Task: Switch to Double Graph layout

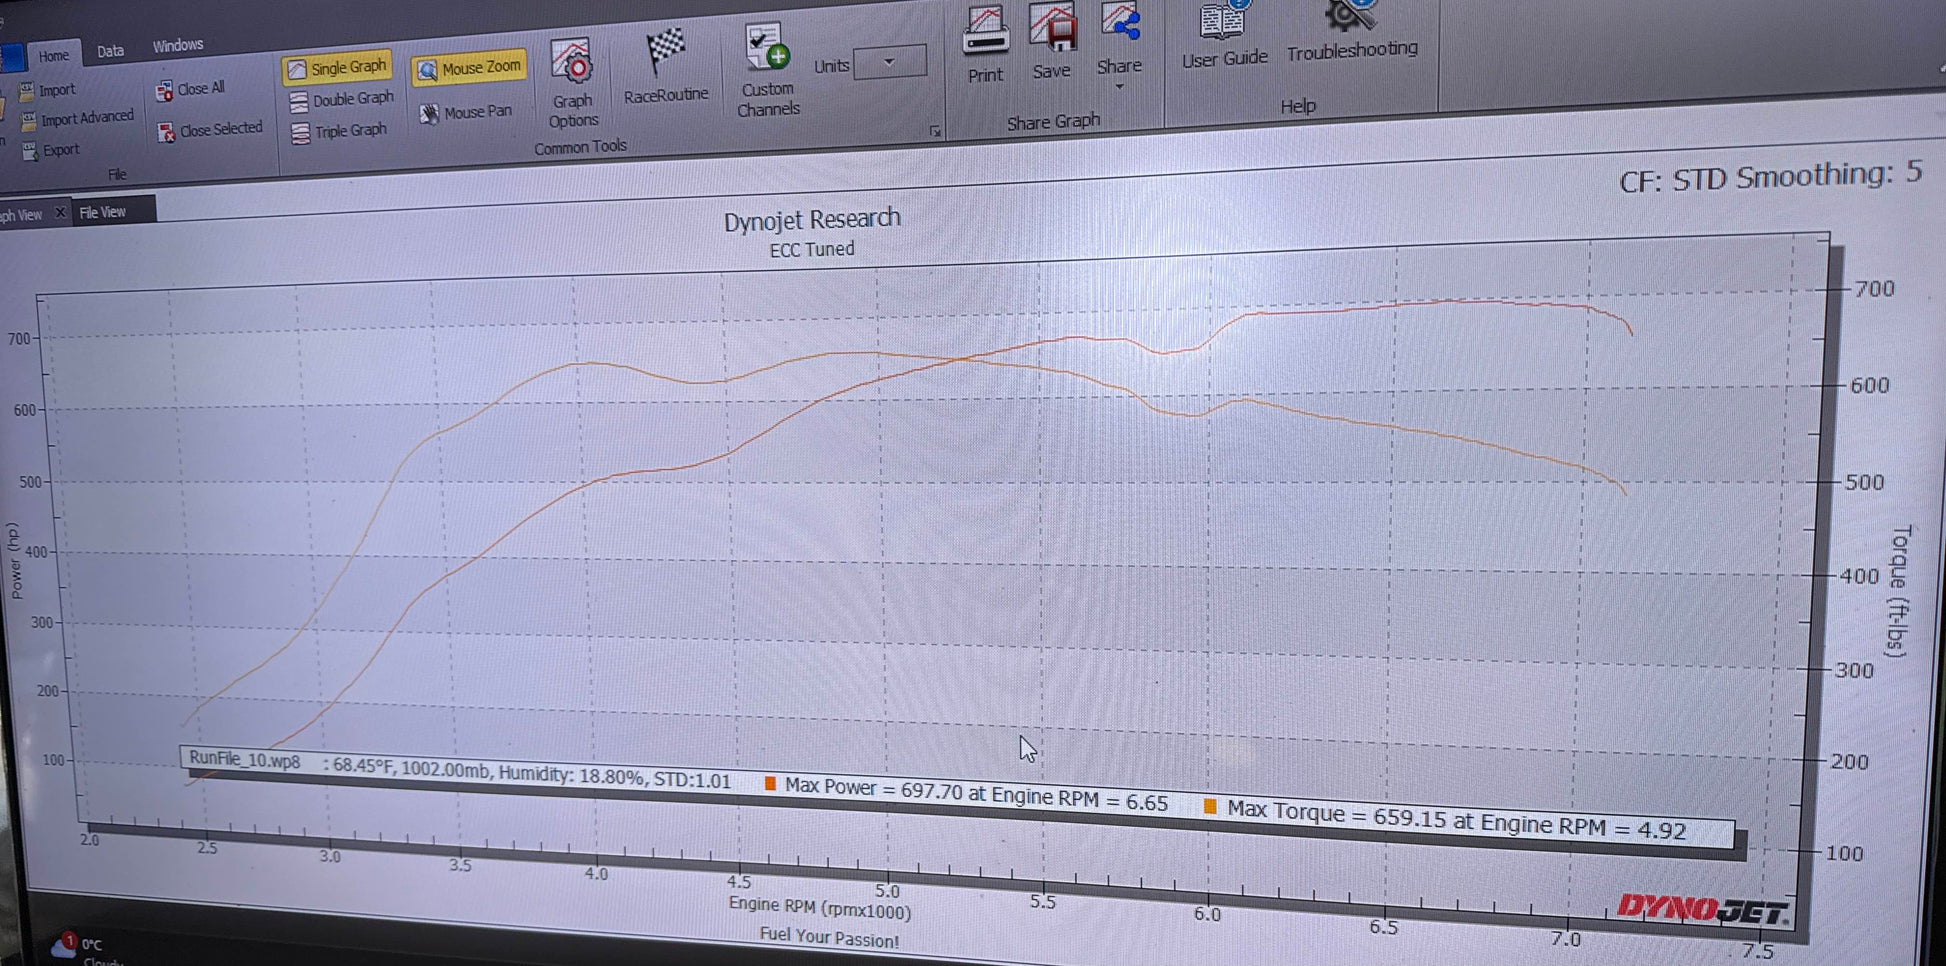Action: pos(341,100)
